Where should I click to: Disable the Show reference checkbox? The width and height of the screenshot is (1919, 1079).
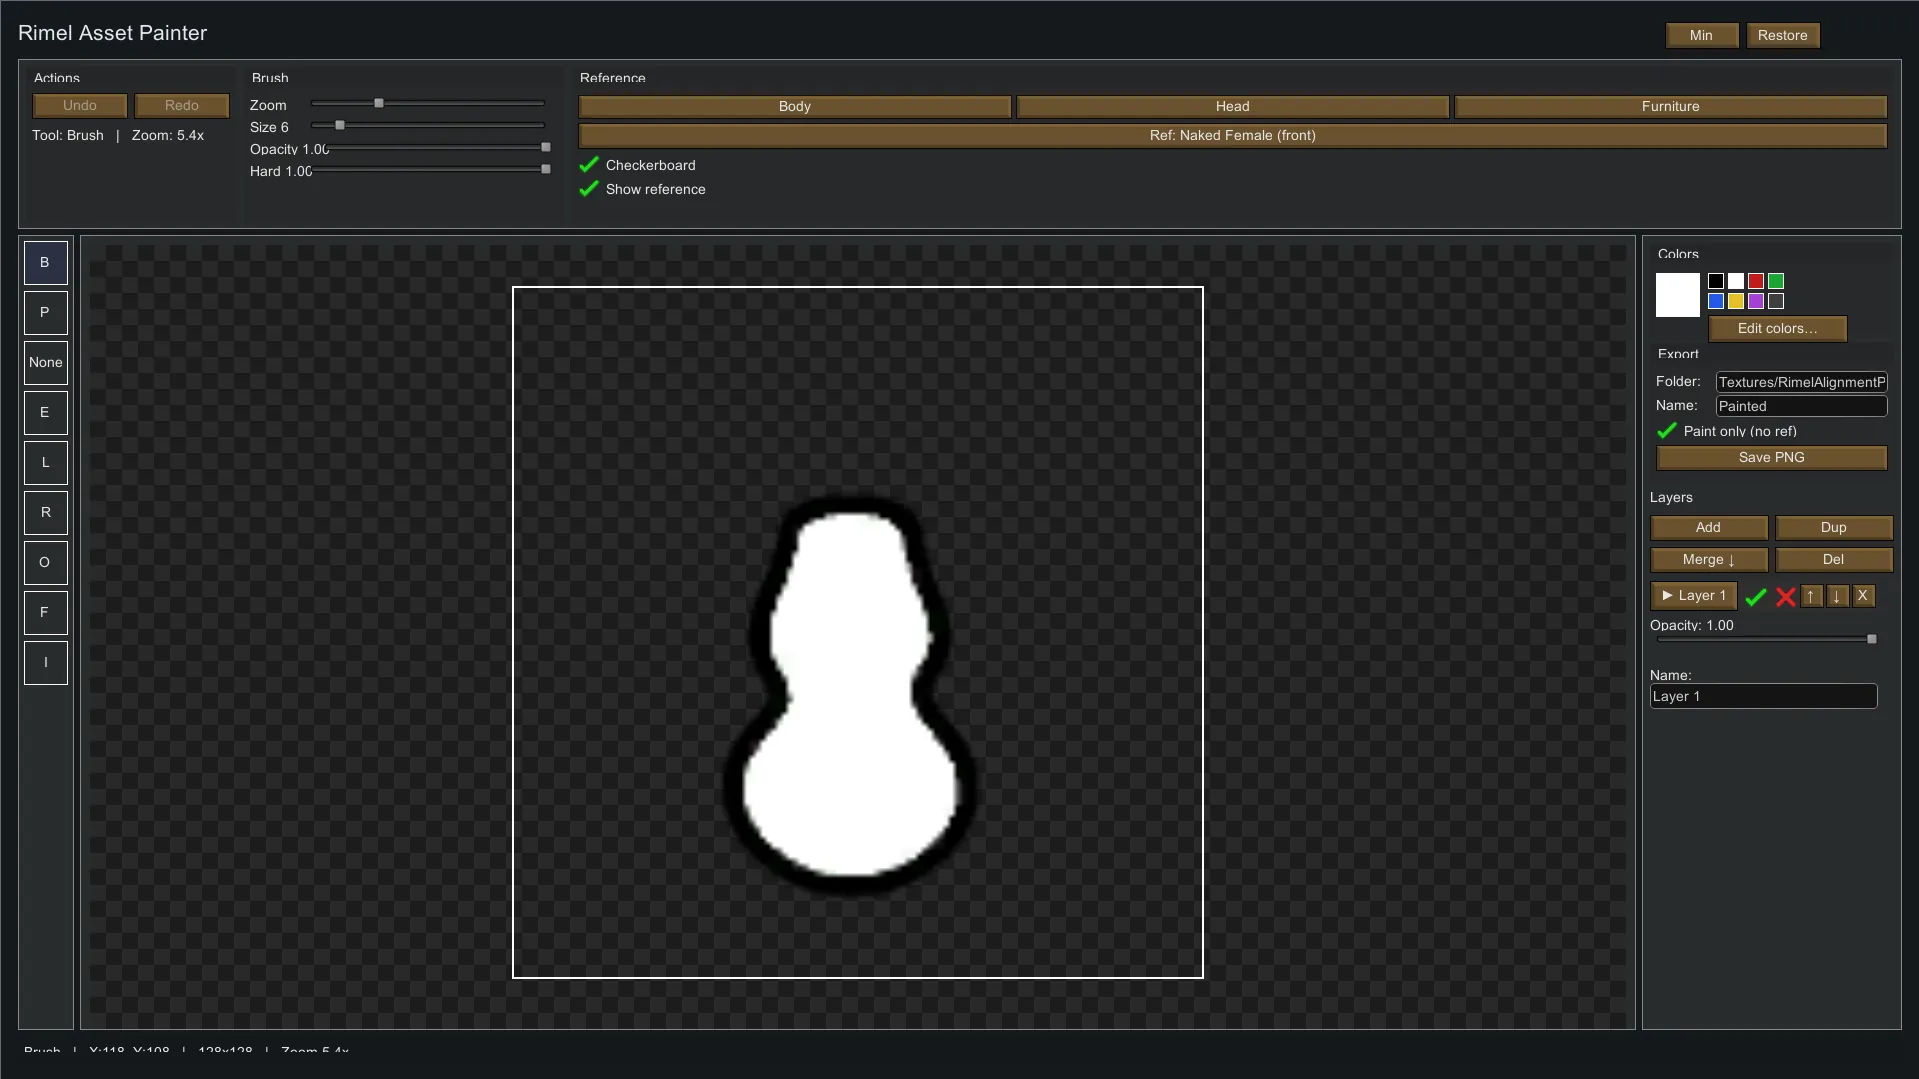click(x=589, y=189)
